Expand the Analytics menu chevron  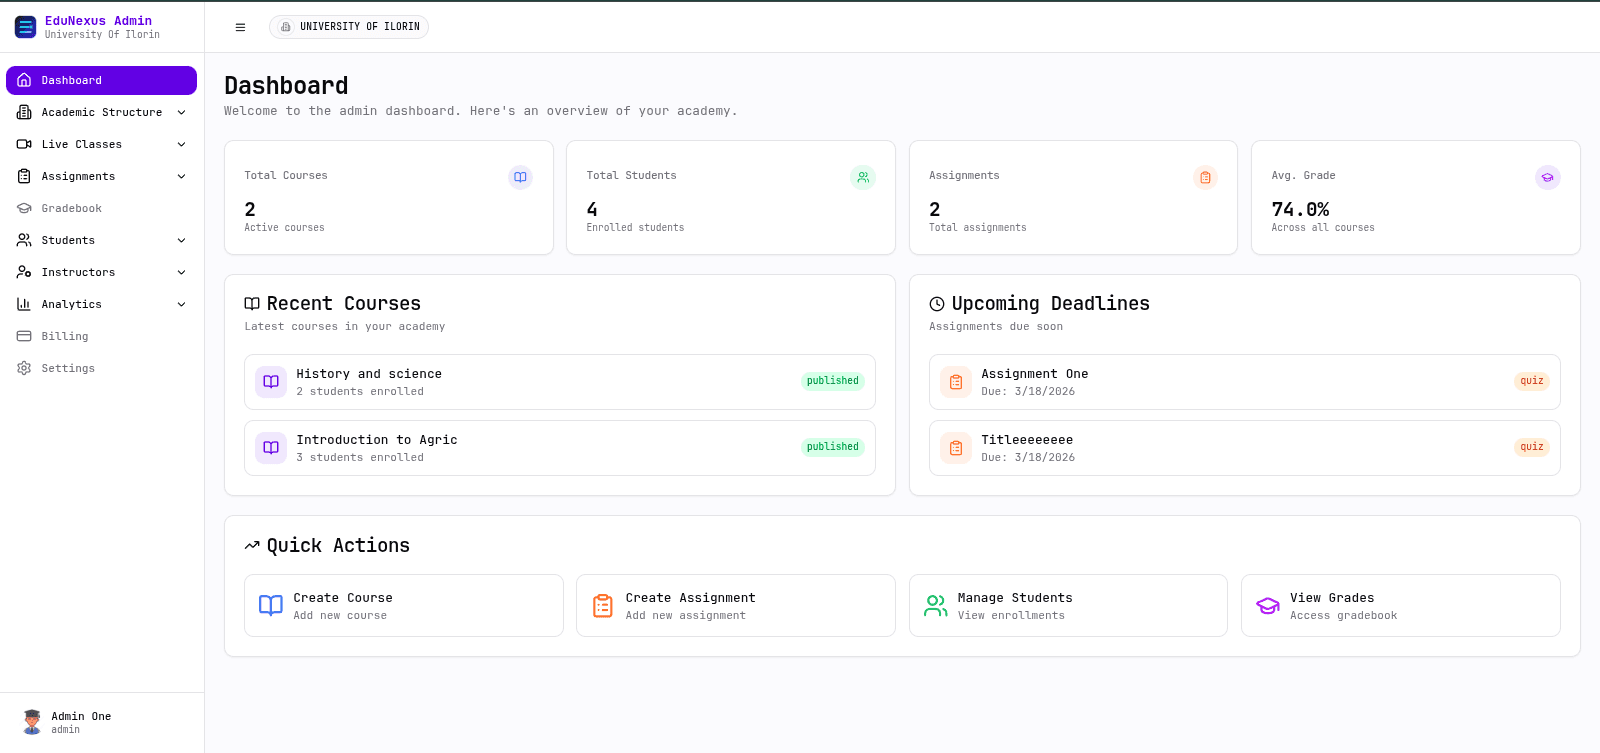[181, 304]
